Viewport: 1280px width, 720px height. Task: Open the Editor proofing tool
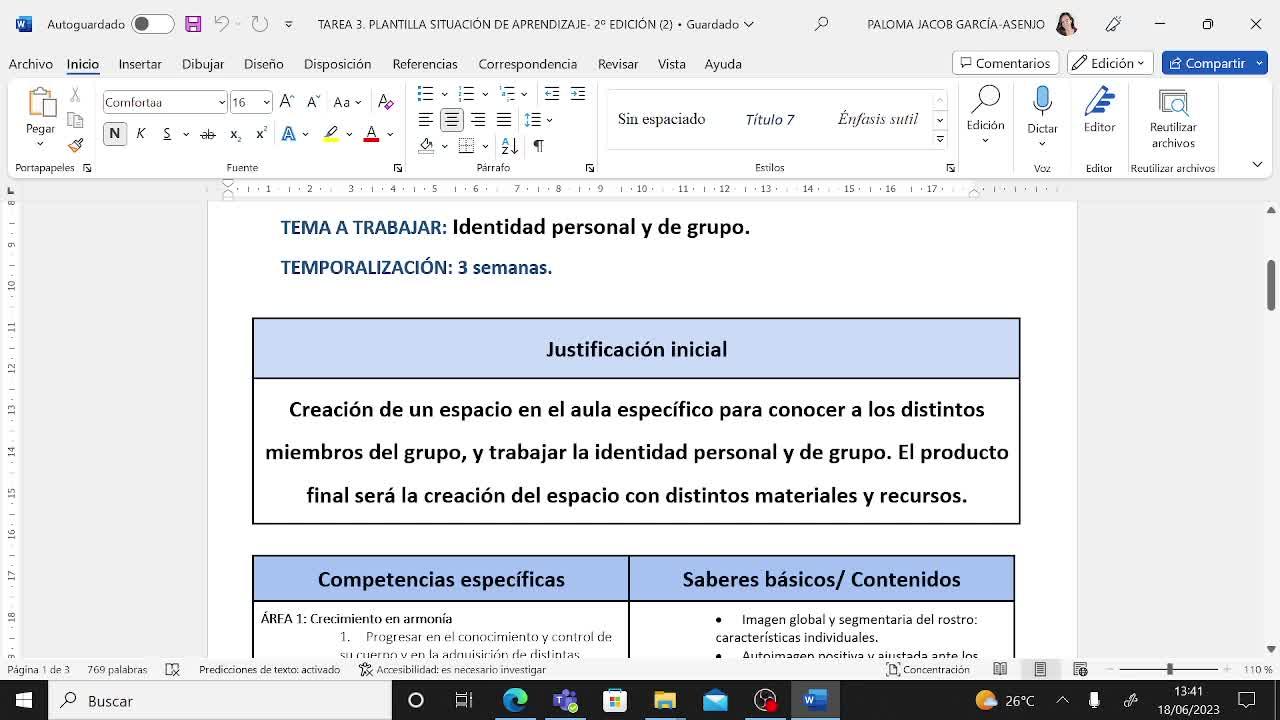click(1099, 109)
